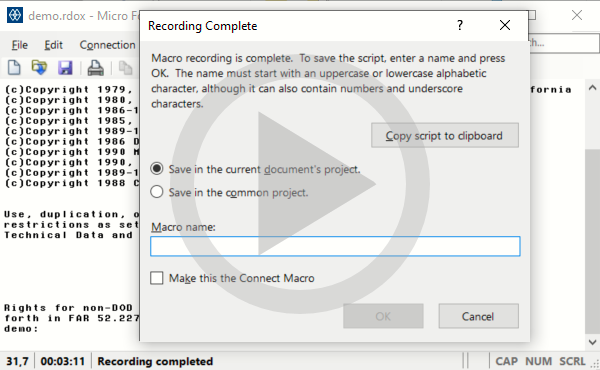Click the terminal scroll up arrow
The width and height of the screenshot is (600, 370).
tap(592, 88)
